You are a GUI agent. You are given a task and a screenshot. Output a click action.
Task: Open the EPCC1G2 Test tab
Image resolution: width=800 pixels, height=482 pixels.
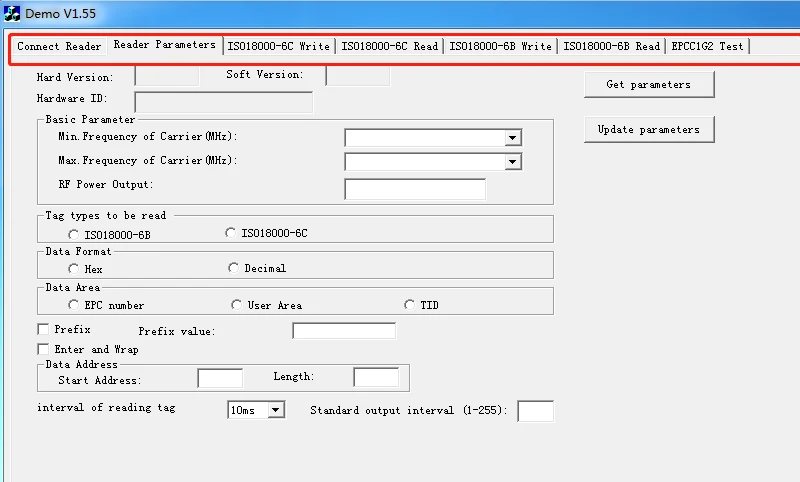[707, 46]
